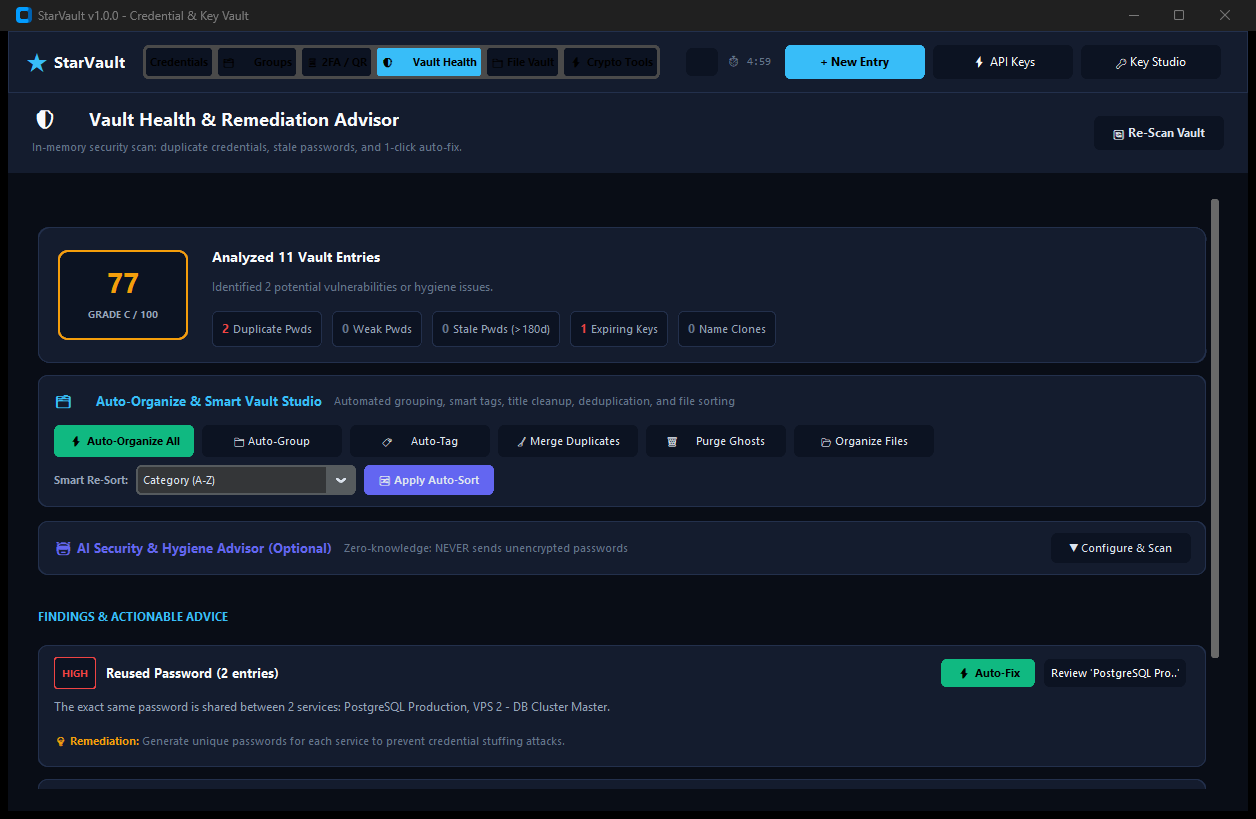Click the dark square button beside the timer
This screenshot has width=1256, height=819.
pos(702,62)
